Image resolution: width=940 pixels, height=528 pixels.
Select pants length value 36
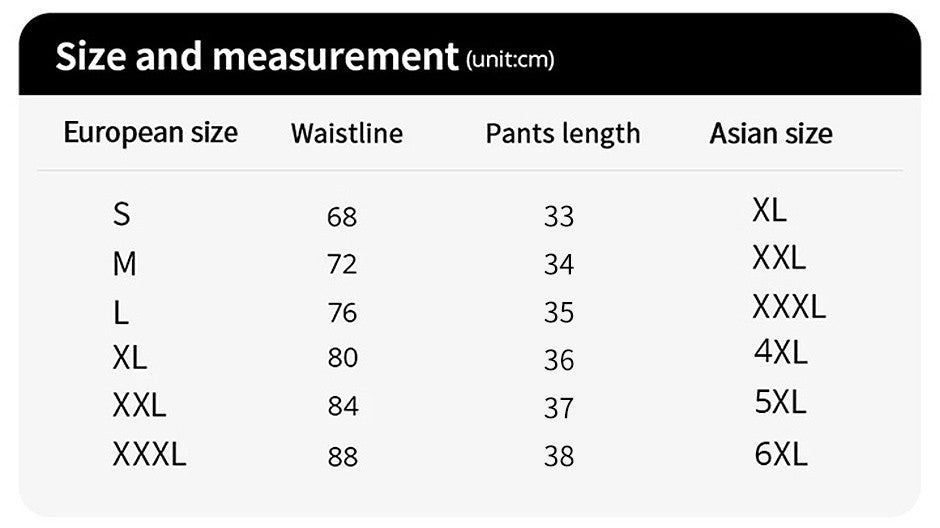559,360
